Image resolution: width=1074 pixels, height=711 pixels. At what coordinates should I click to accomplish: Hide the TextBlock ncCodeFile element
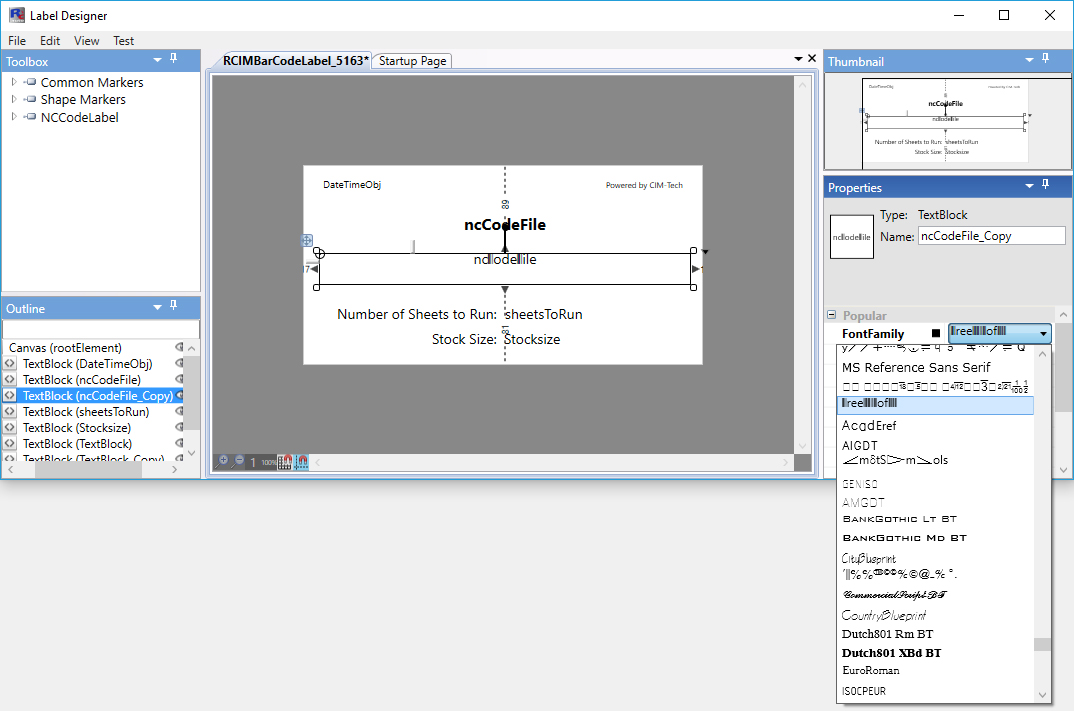click(x=179, y=379)
